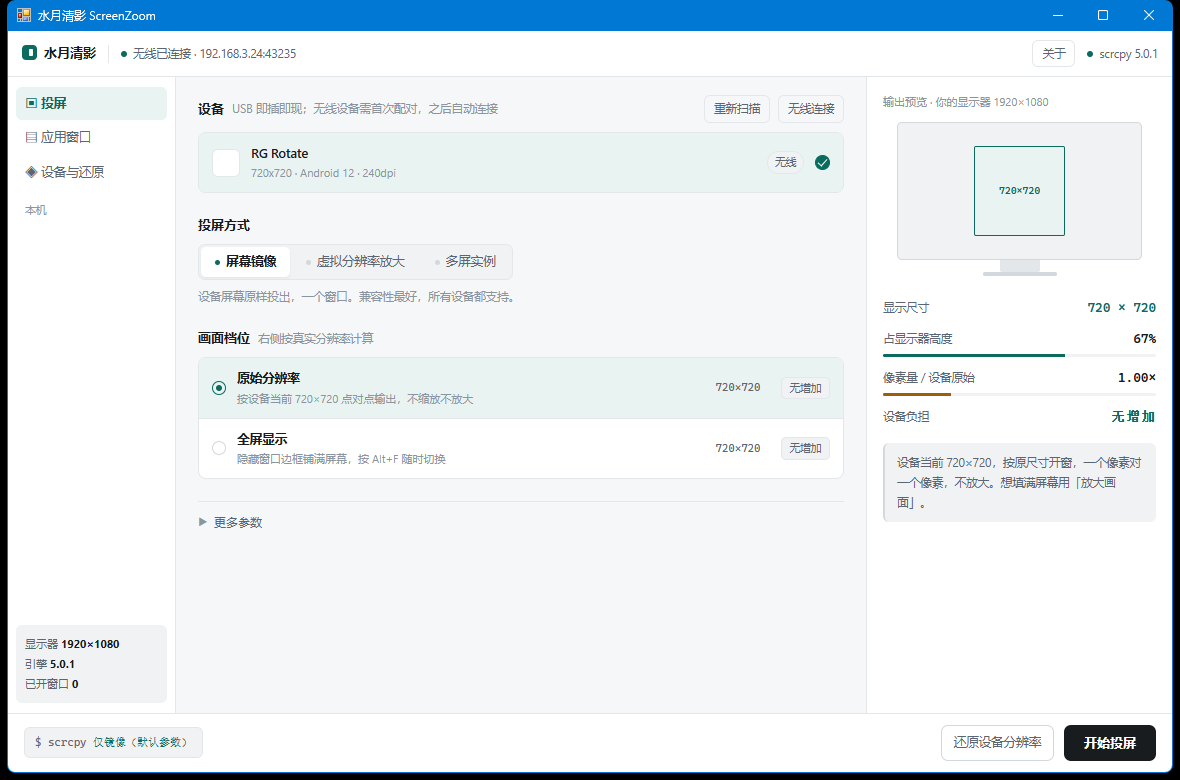The image size is (1180, 780).
Task: Select the 虚拟分辨率放大 casting mode
Action: (355, 261)
